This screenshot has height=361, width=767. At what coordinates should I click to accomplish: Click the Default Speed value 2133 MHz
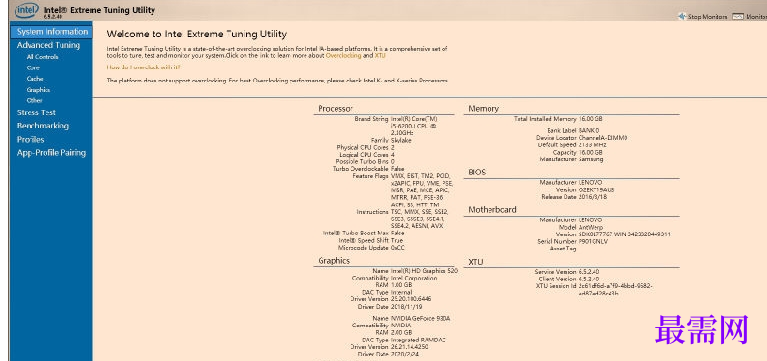[592, 145]
